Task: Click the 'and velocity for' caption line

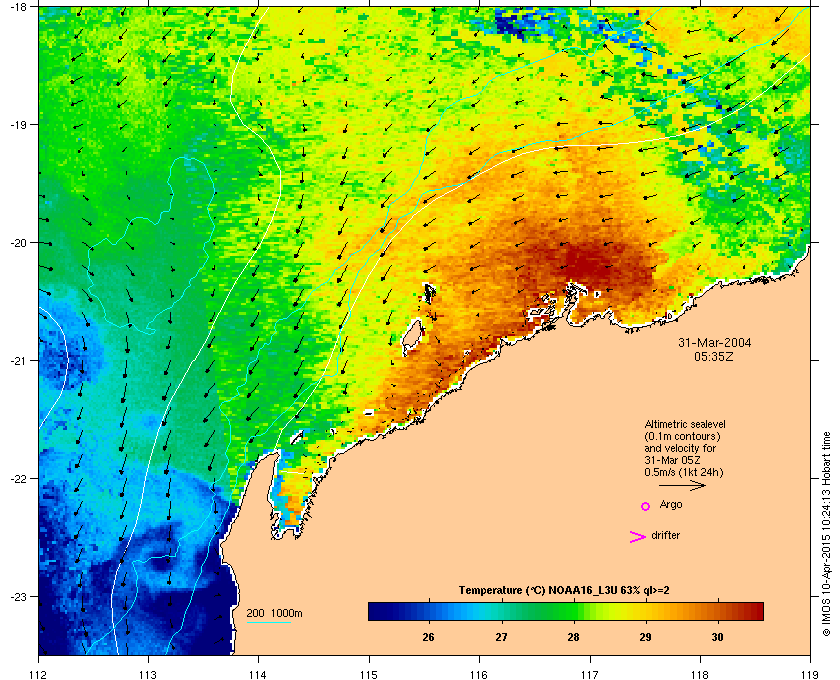Action: 680,448
